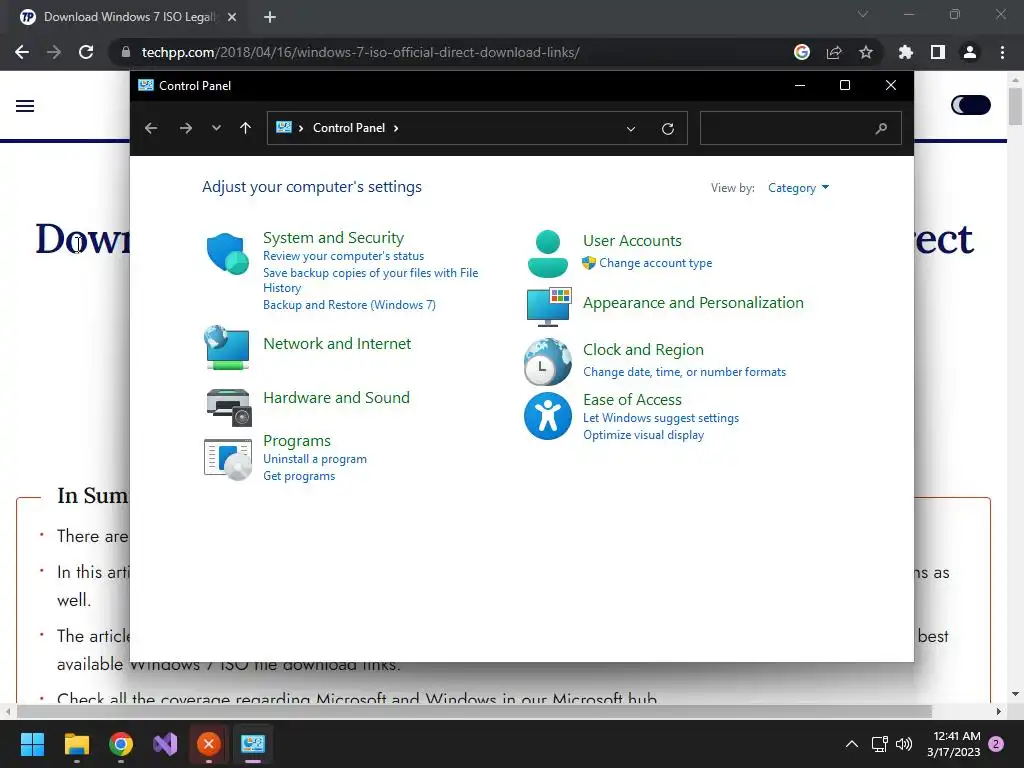1024x768 pixels.
Task: Open the Ease of Access icon
Action: click(547, 416)
